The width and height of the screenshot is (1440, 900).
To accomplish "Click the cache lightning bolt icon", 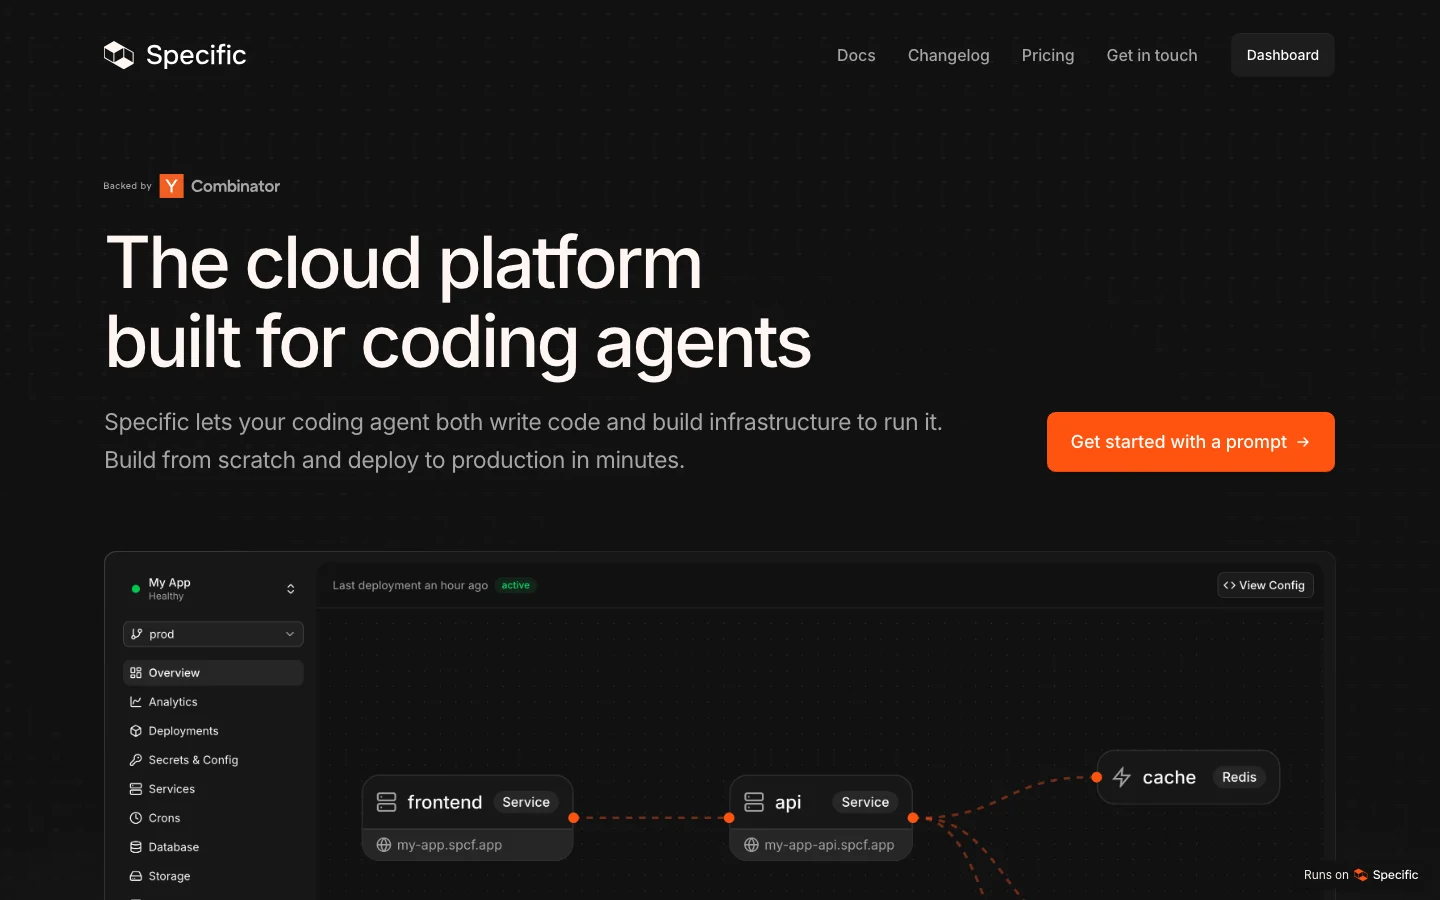I will [1122, 777].
